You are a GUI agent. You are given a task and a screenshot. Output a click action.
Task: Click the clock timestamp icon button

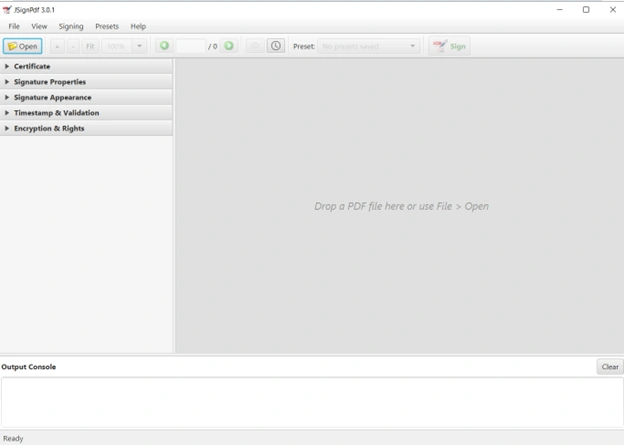[x=276, y=46]
